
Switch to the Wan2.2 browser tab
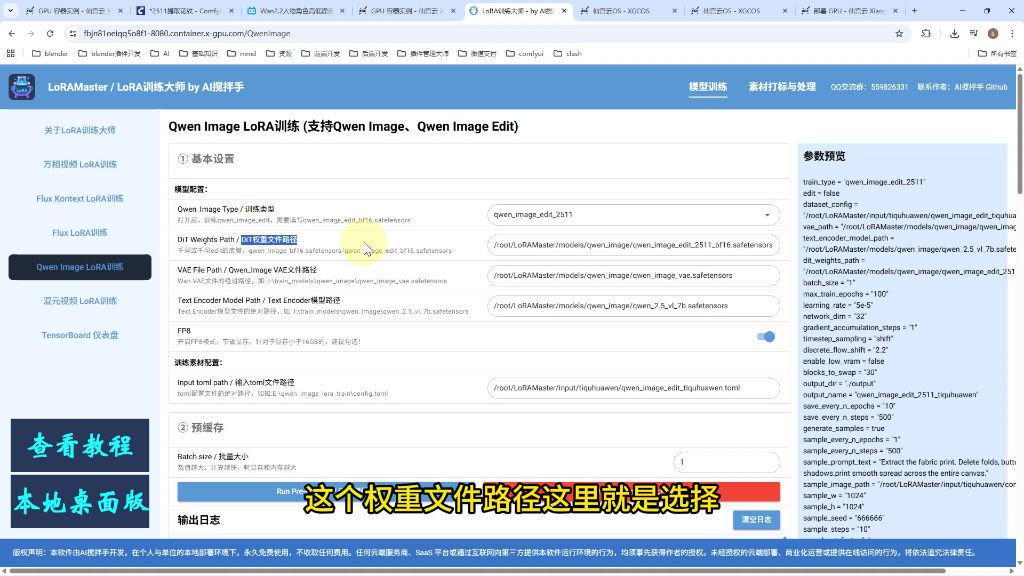(296, 11)
